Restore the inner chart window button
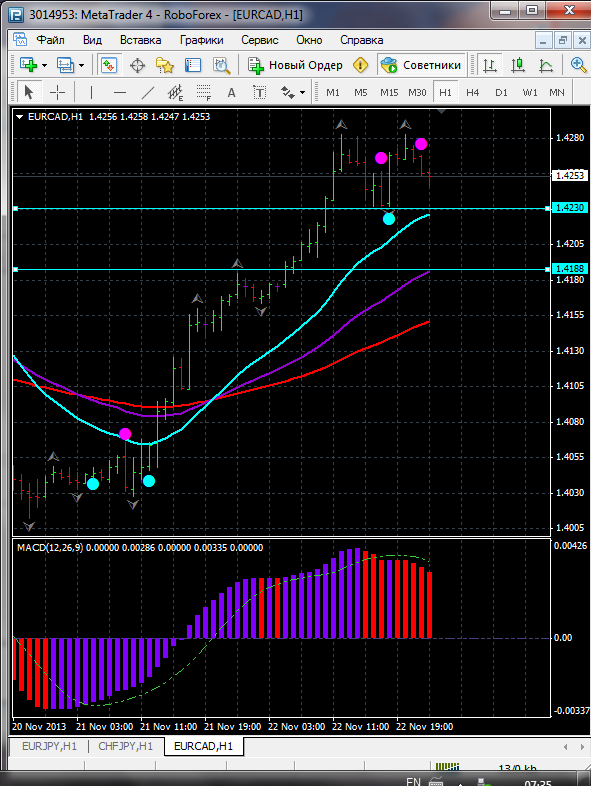Viewport: 600px width, 786px height. click(563, 40)
